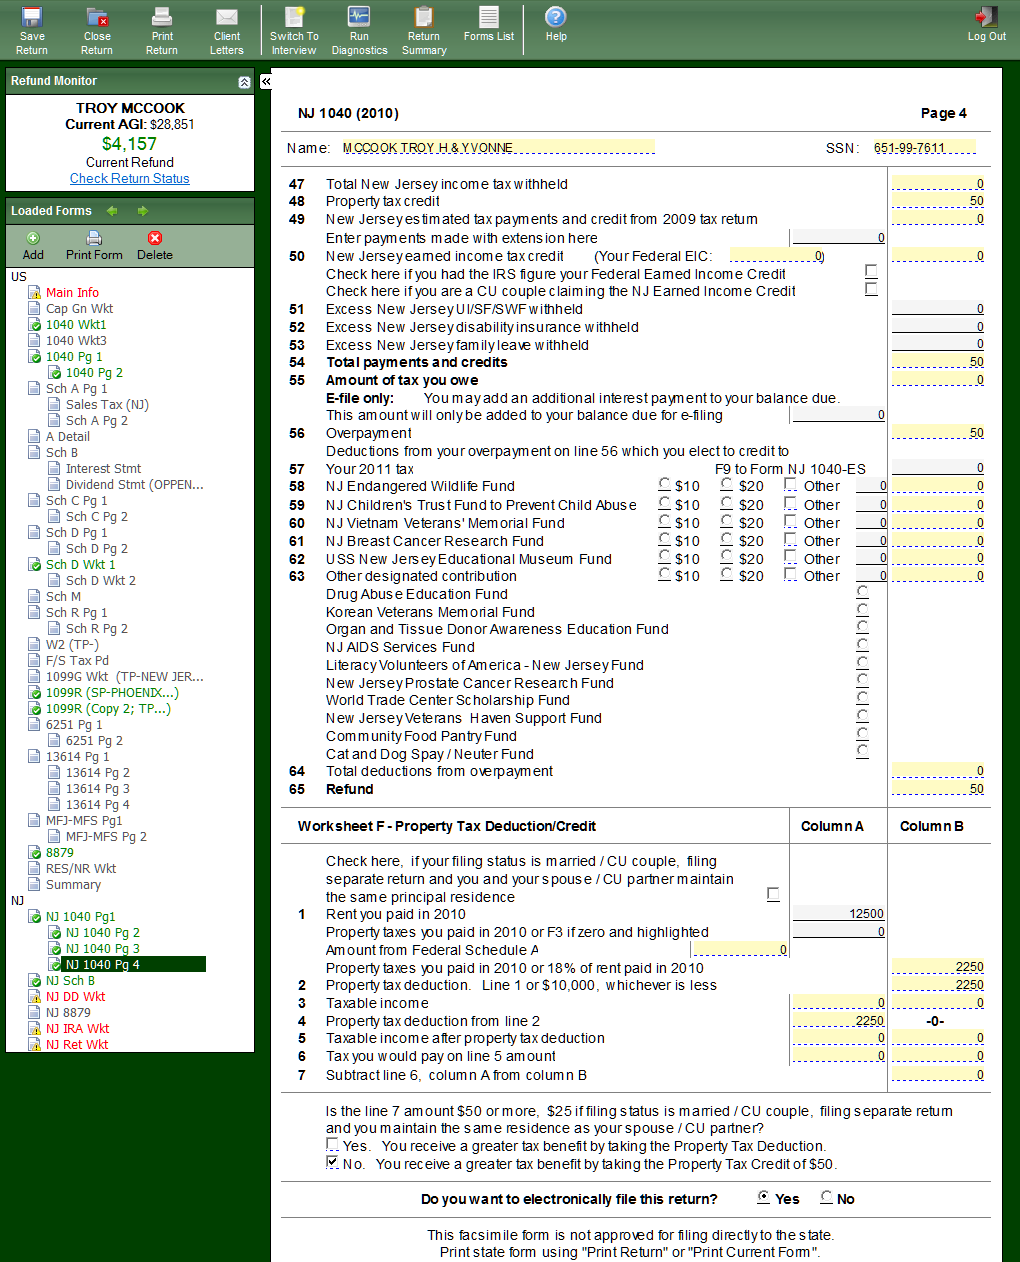The width and height of the screenshot is (1020, 1262).
Task: Collapse the left sidebar with the arrow button
Action: click(x=266, y=82)
